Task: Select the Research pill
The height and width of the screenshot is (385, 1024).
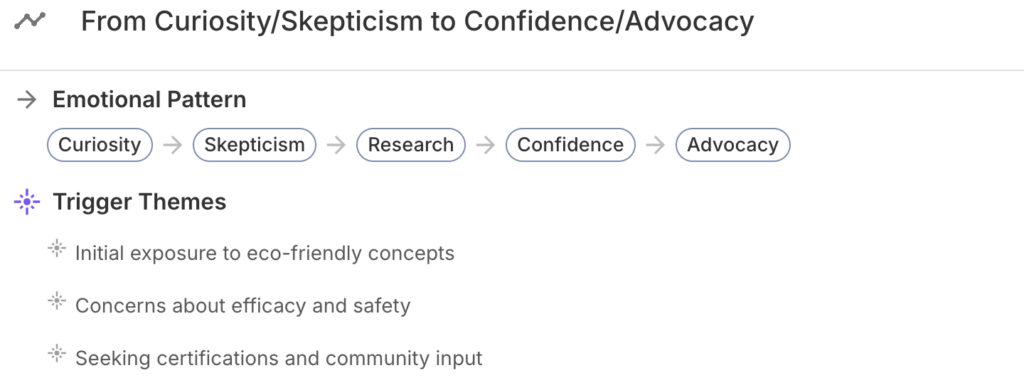Action: (x=411, y=145)
